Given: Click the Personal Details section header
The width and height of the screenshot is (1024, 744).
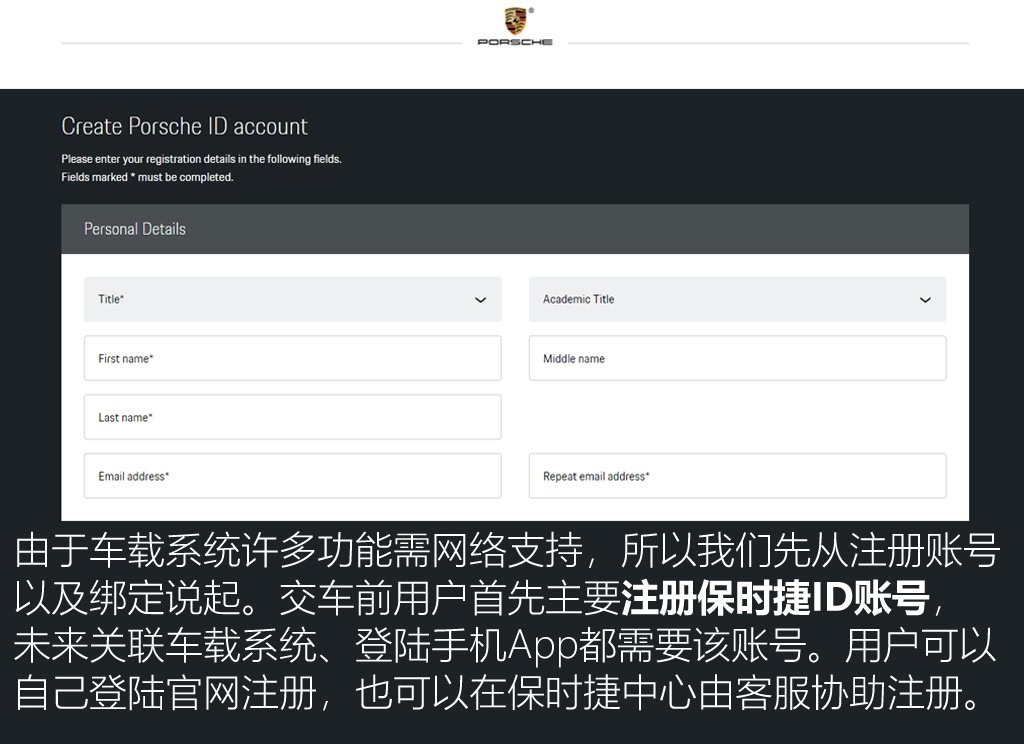Looking at the screenshot, I should pyautogui.click(x=515, y=229).
